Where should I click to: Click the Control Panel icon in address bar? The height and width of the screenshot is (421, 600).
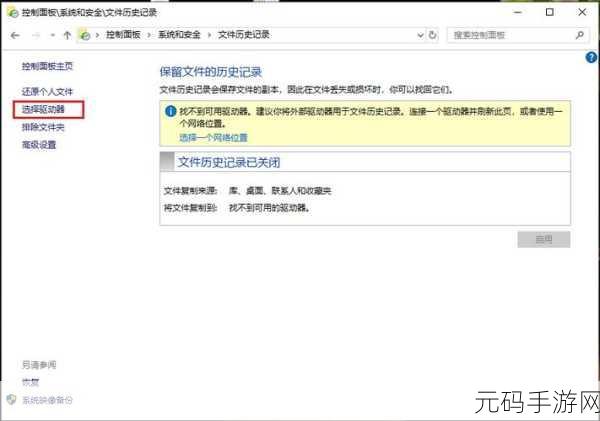point(85,35)
